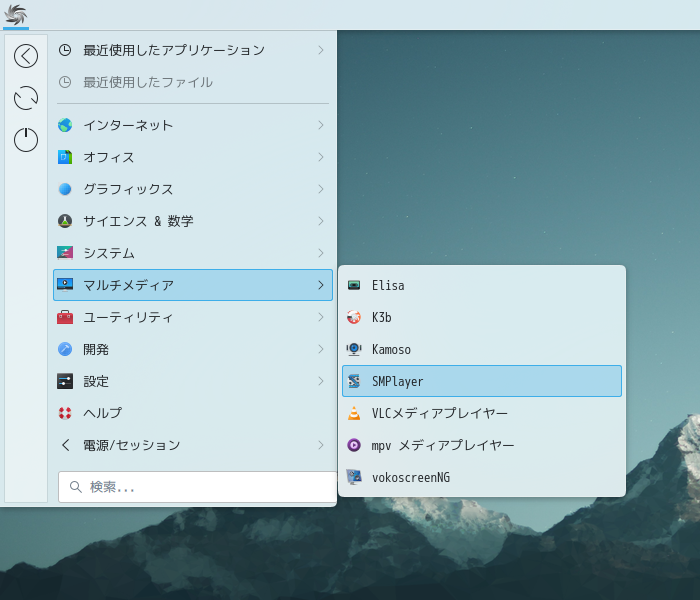The width and height of the screenshot is (700, 600).
Task: Click the hammer icon for 開発
Action: 65,349
